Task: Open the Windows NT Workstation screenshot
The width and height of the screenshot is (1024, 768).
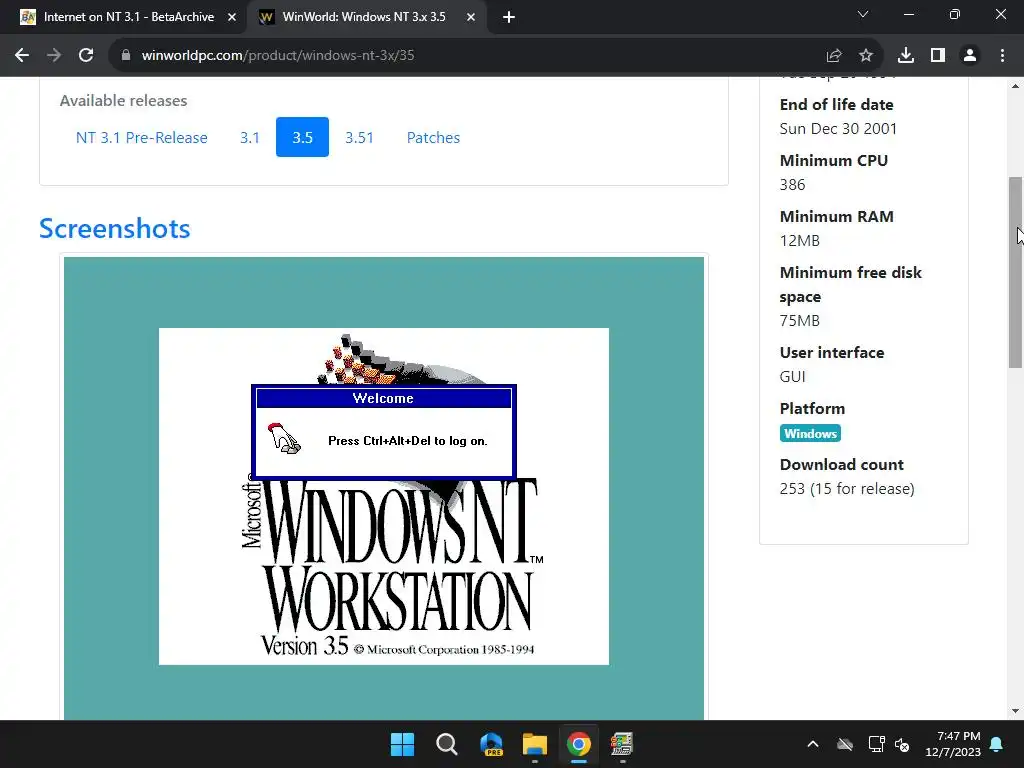Action: coord(384,488)
